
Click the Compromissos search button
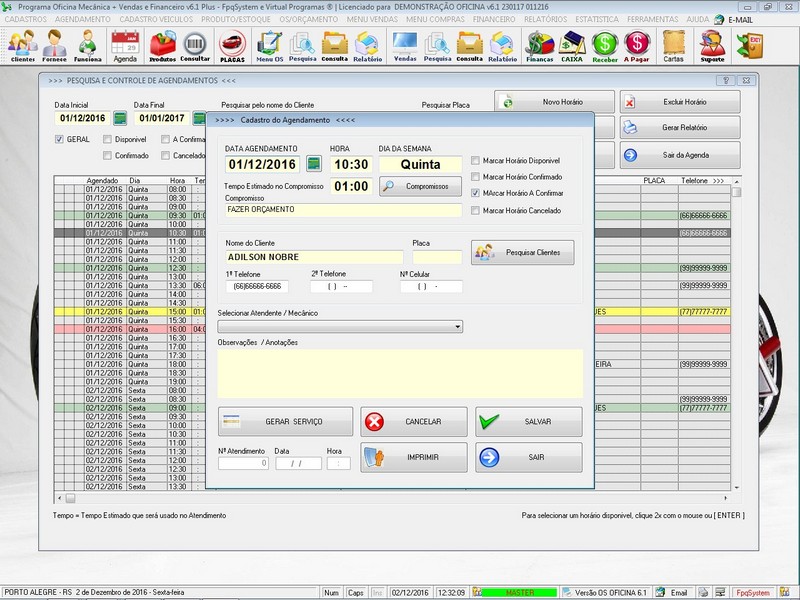click(420, 186)
